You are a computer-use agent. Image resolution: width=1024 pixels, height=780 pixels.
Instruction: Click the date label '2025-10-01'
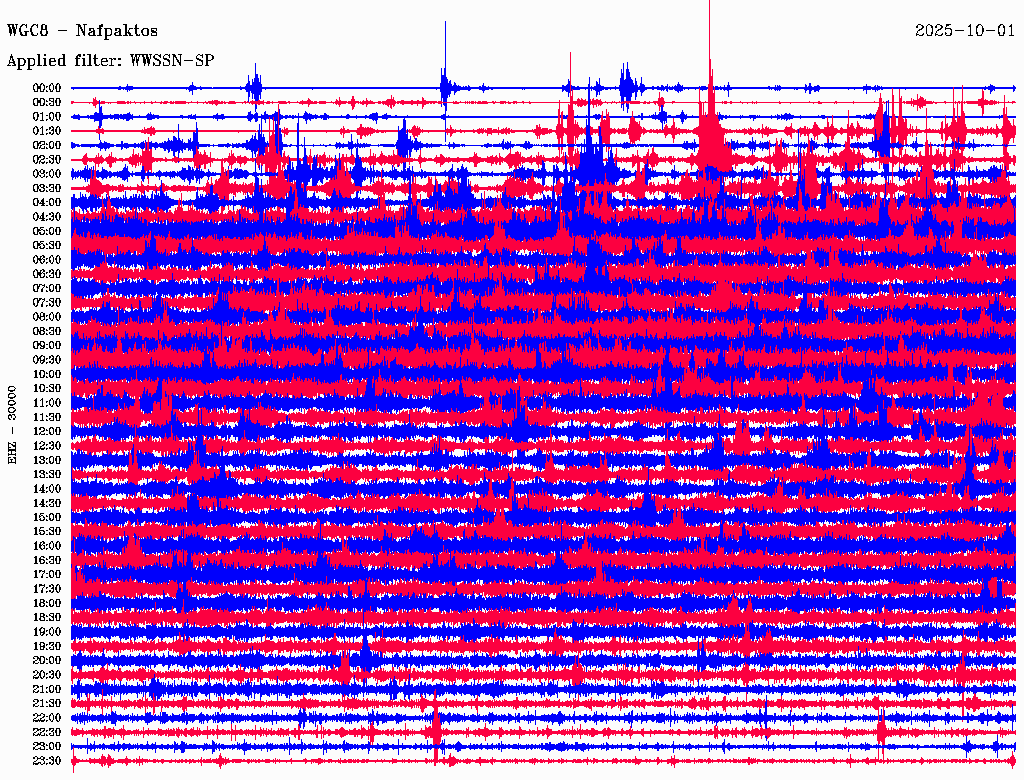965,31
